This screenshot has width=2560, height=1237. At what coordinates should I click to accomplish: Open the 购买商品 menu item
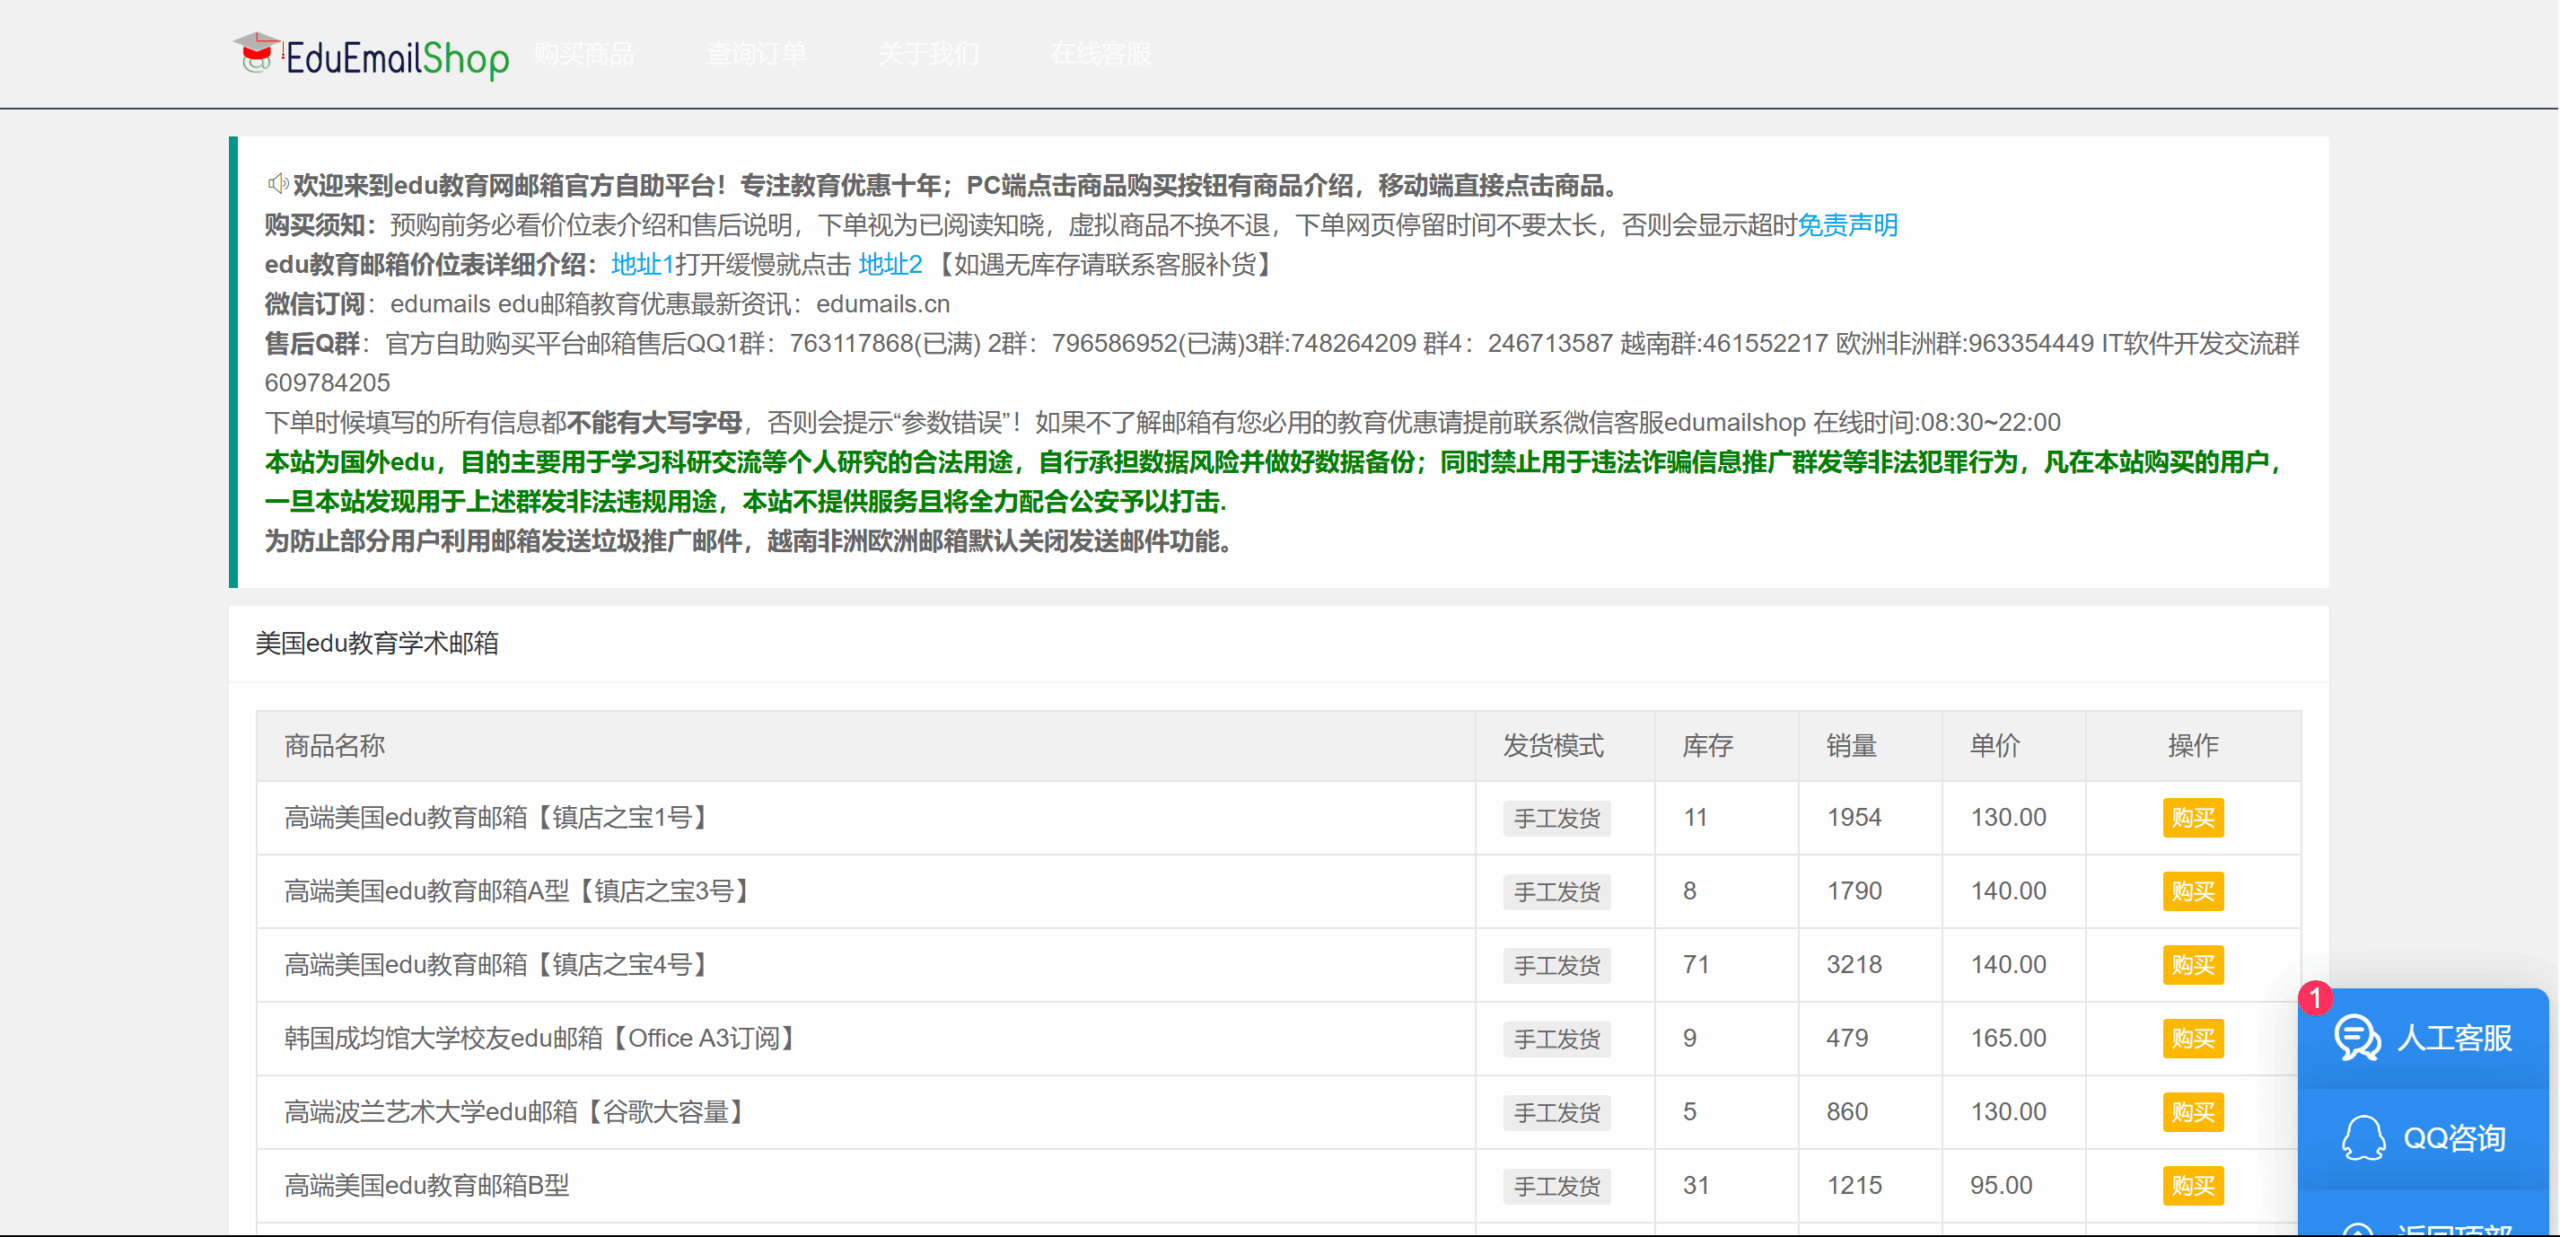(584, 54)
